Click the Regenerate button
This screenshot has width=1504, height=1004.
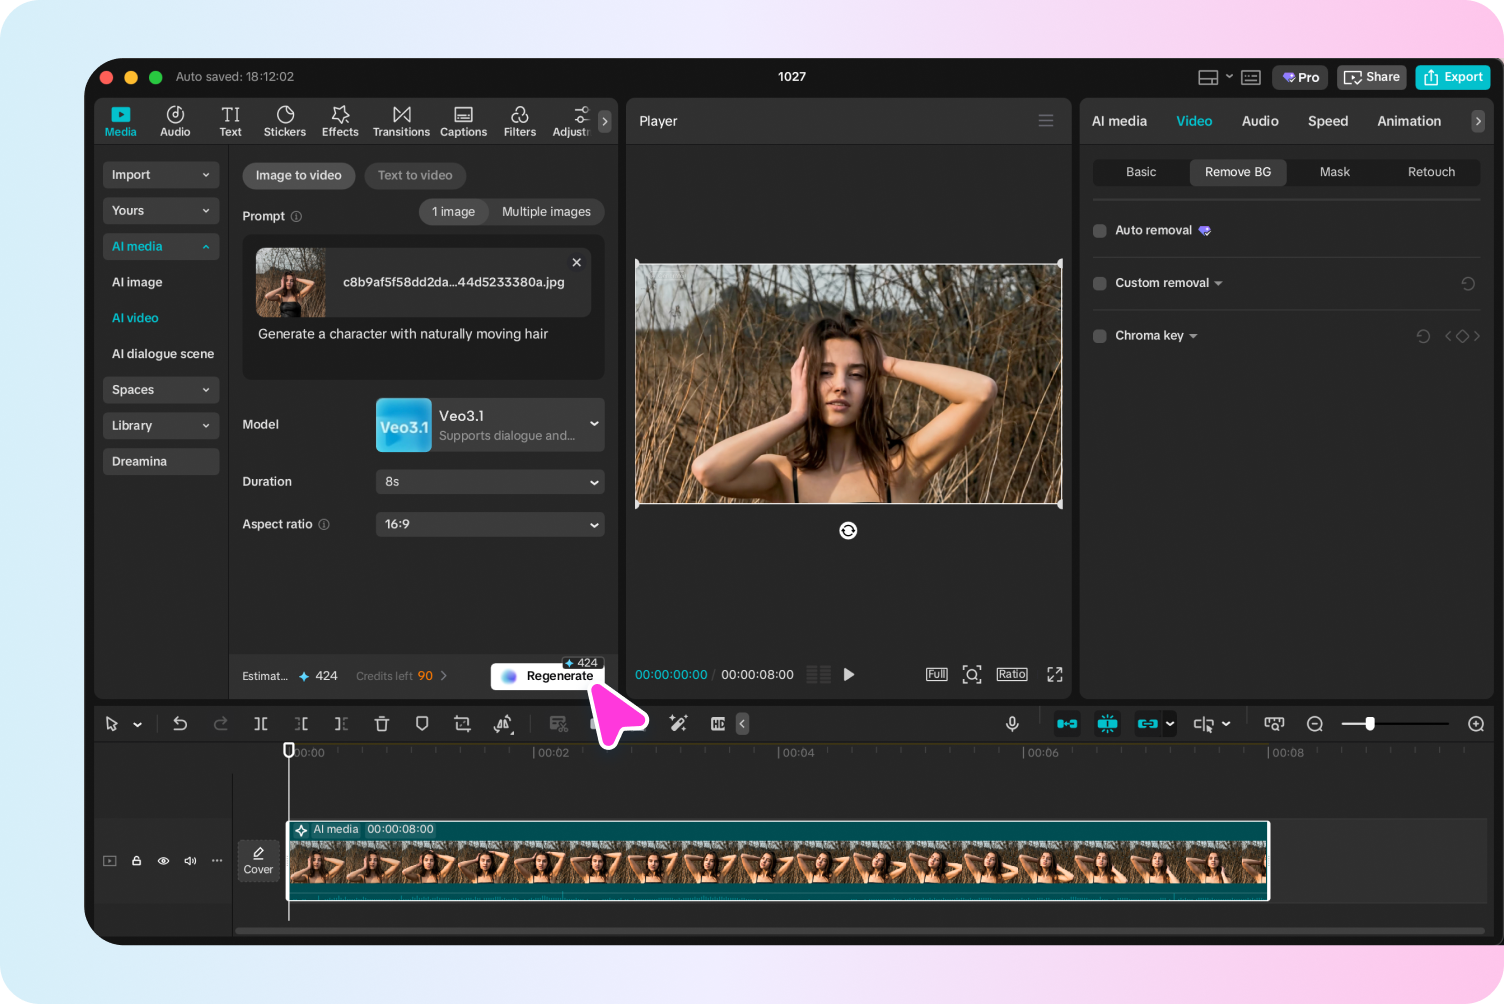point(548,675)
